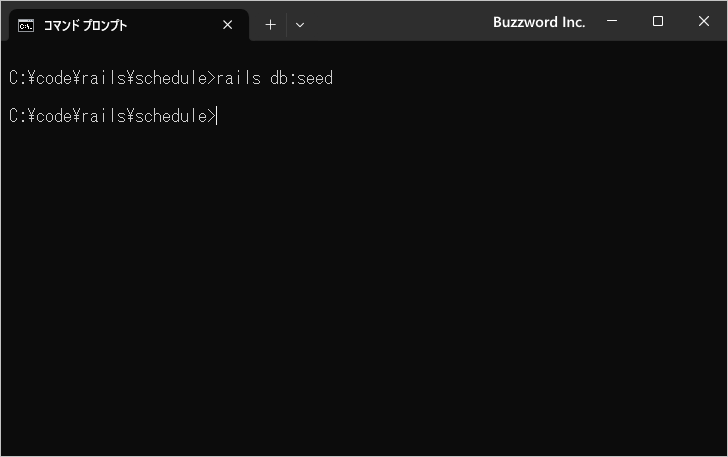The width and height of the screenshot is (728, 457).
Task: Click the Buzzword Inc. title text
Action: pyautogui.click(x=539, y=22)
